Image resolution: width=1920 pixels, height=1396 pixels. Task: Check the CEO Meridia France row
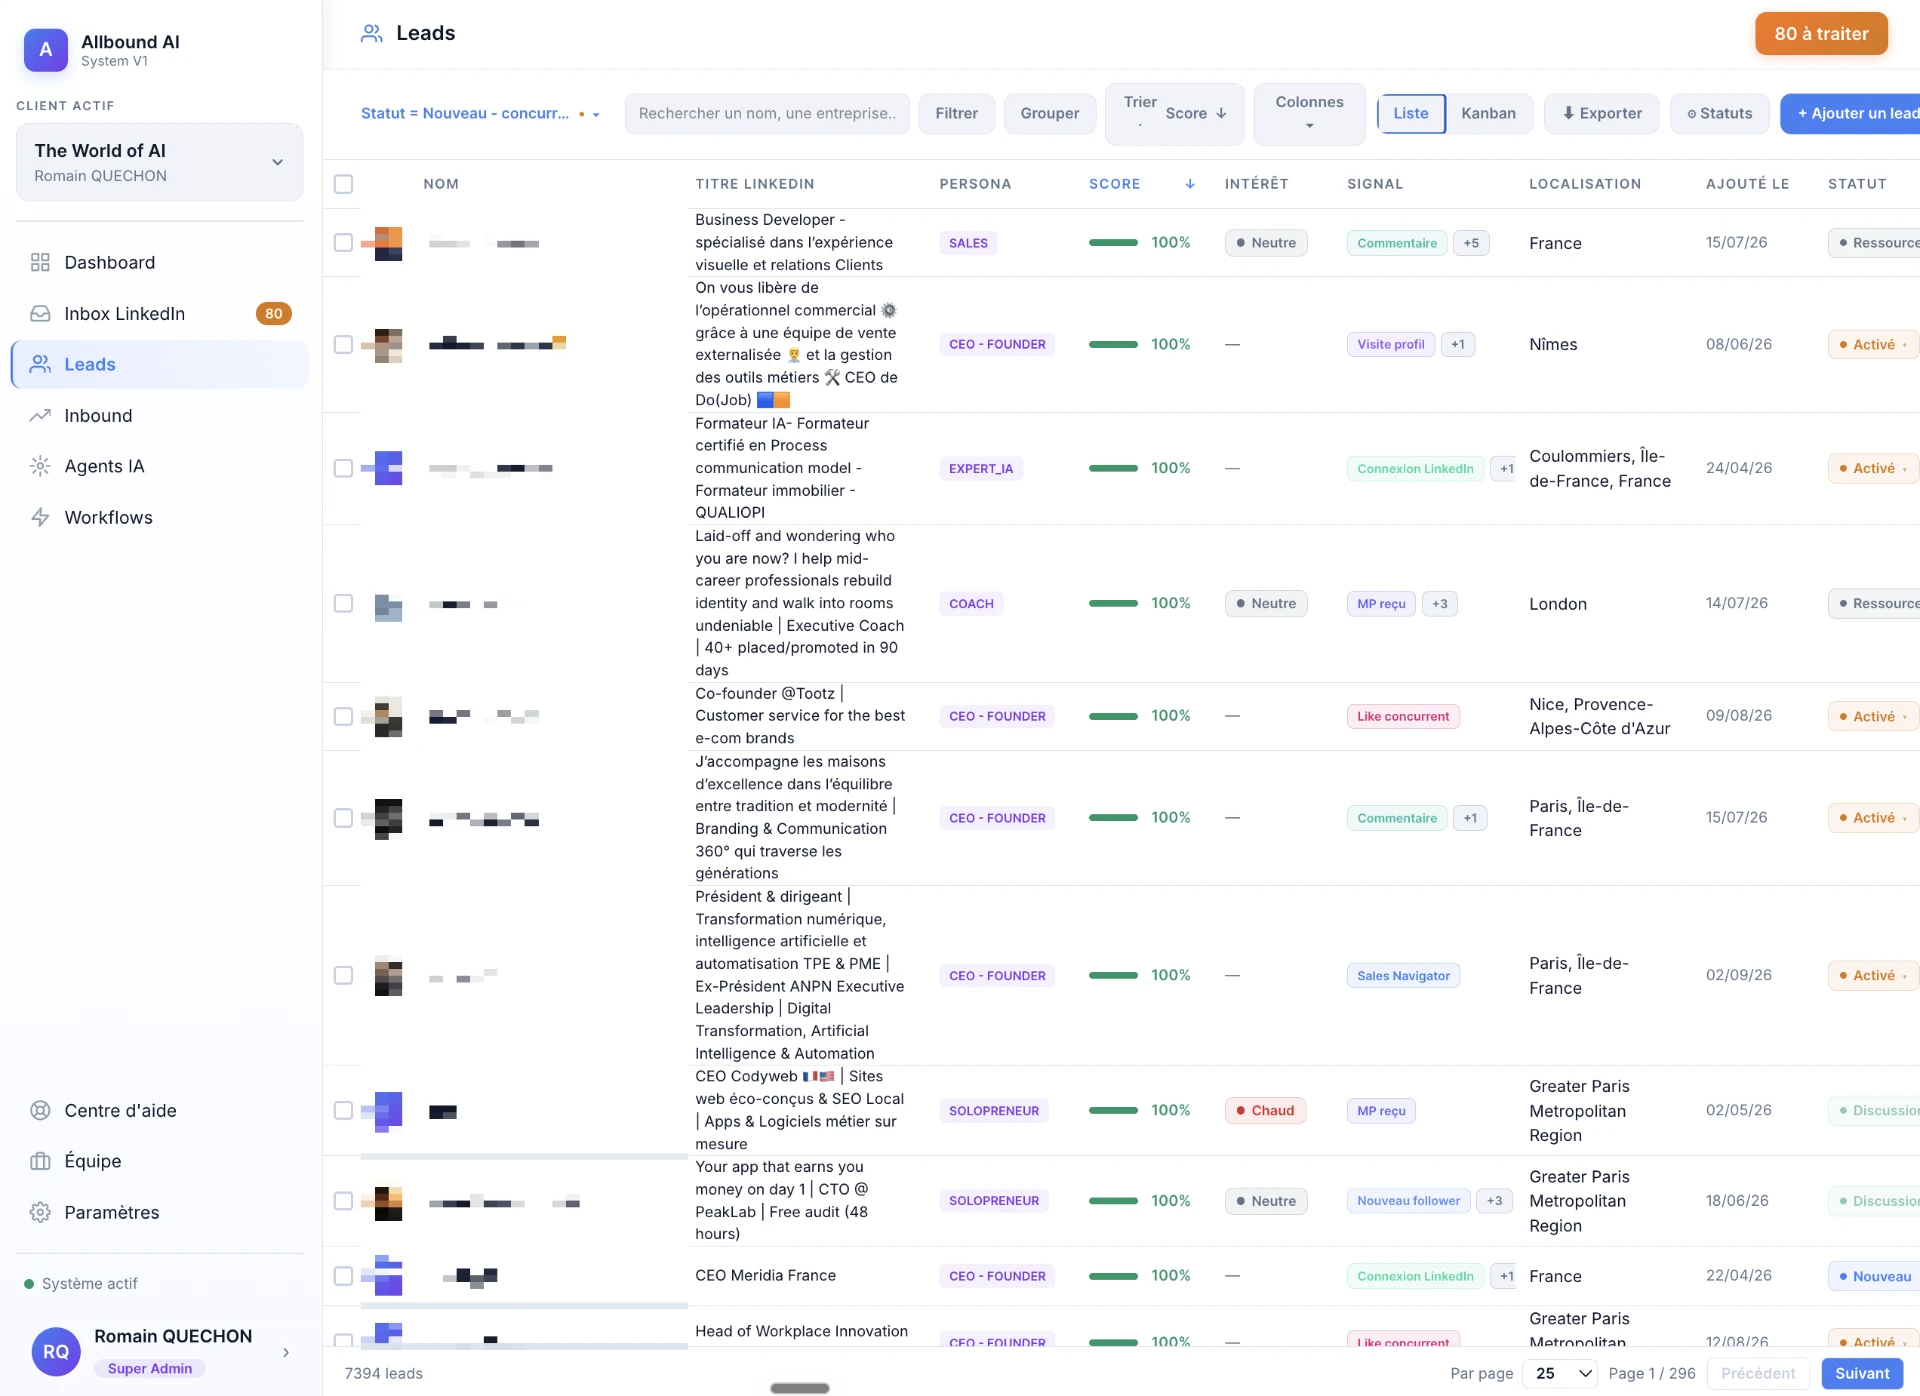(x=343, y=1276)
